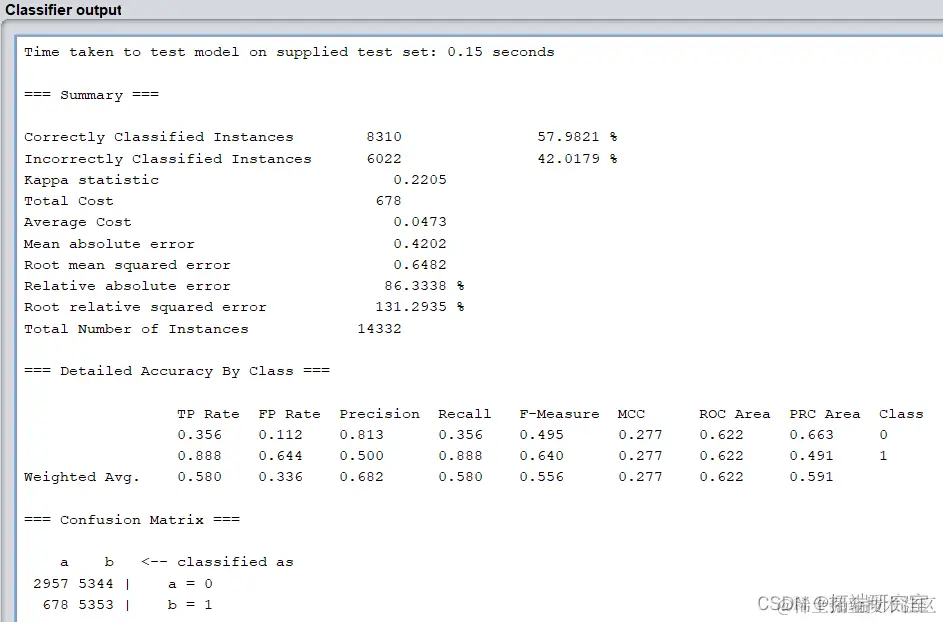943x622 pixels.
Task: Click the weighted Precision 0.682
Action: 361,477
